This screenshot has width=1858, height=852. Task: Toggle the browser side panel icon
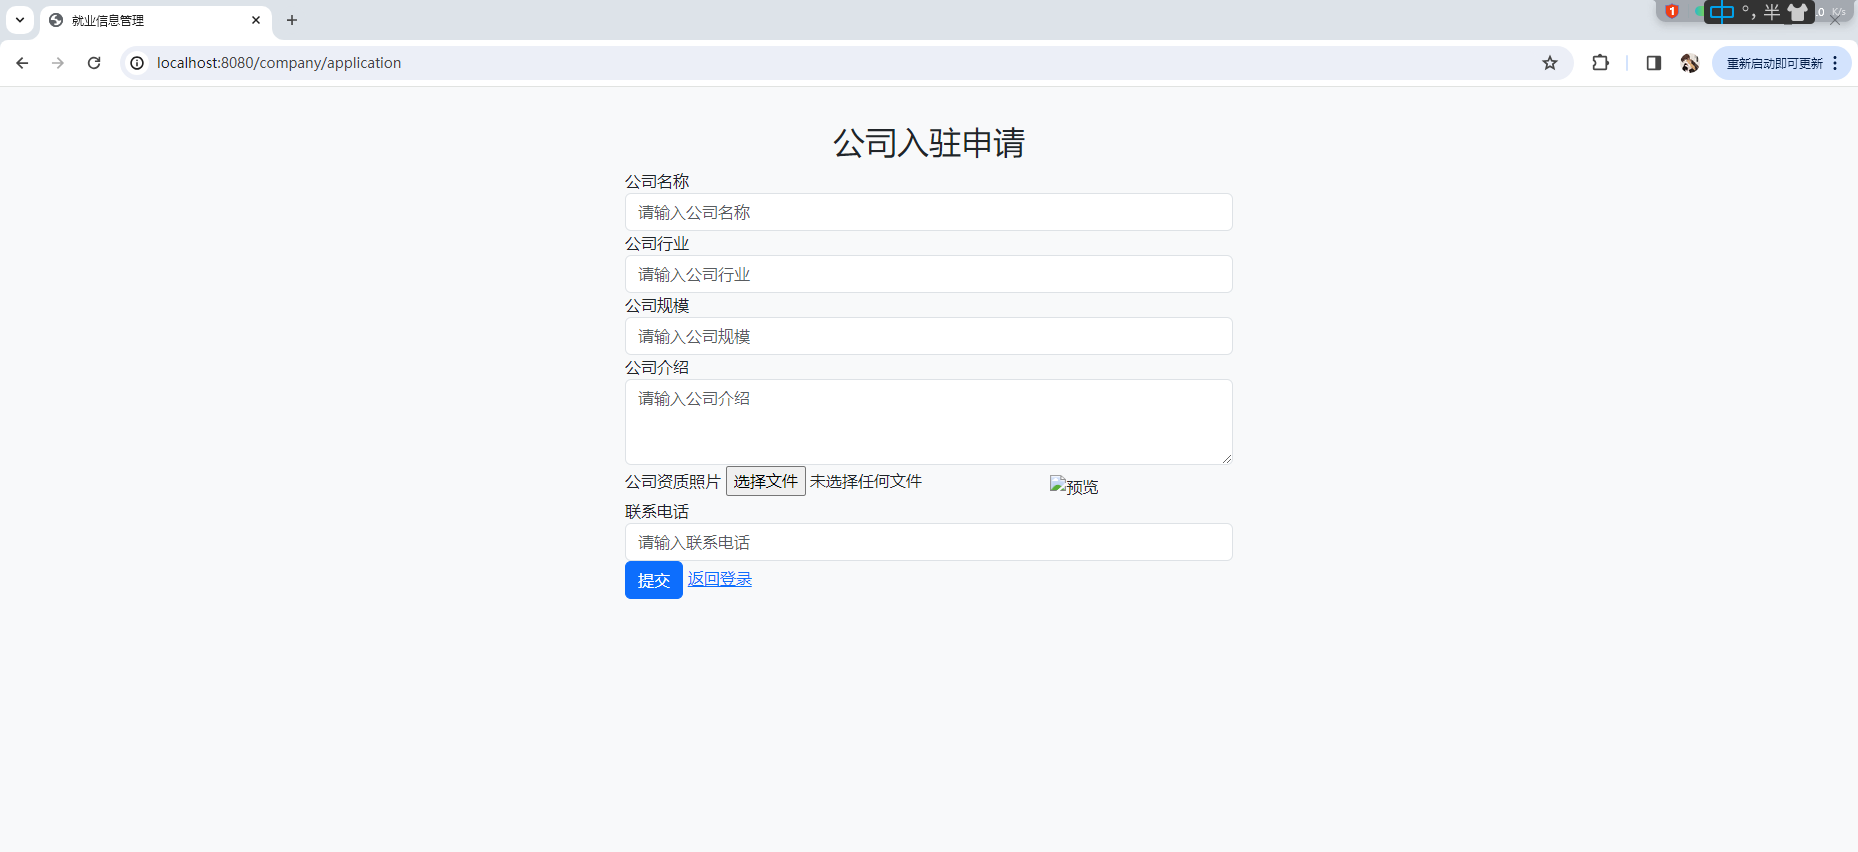[1653, 63]
